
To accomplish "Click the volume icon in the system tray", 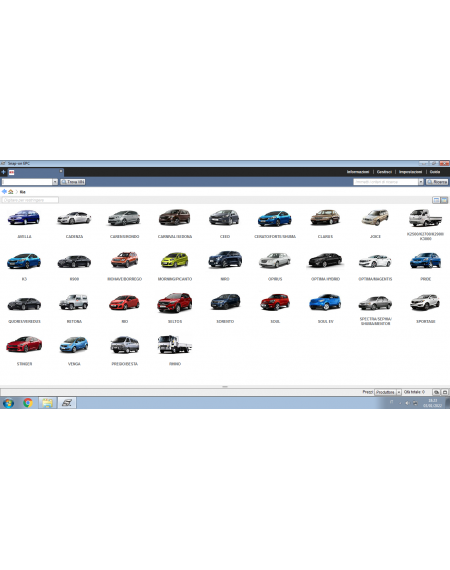I will click(x=407, y=403).
